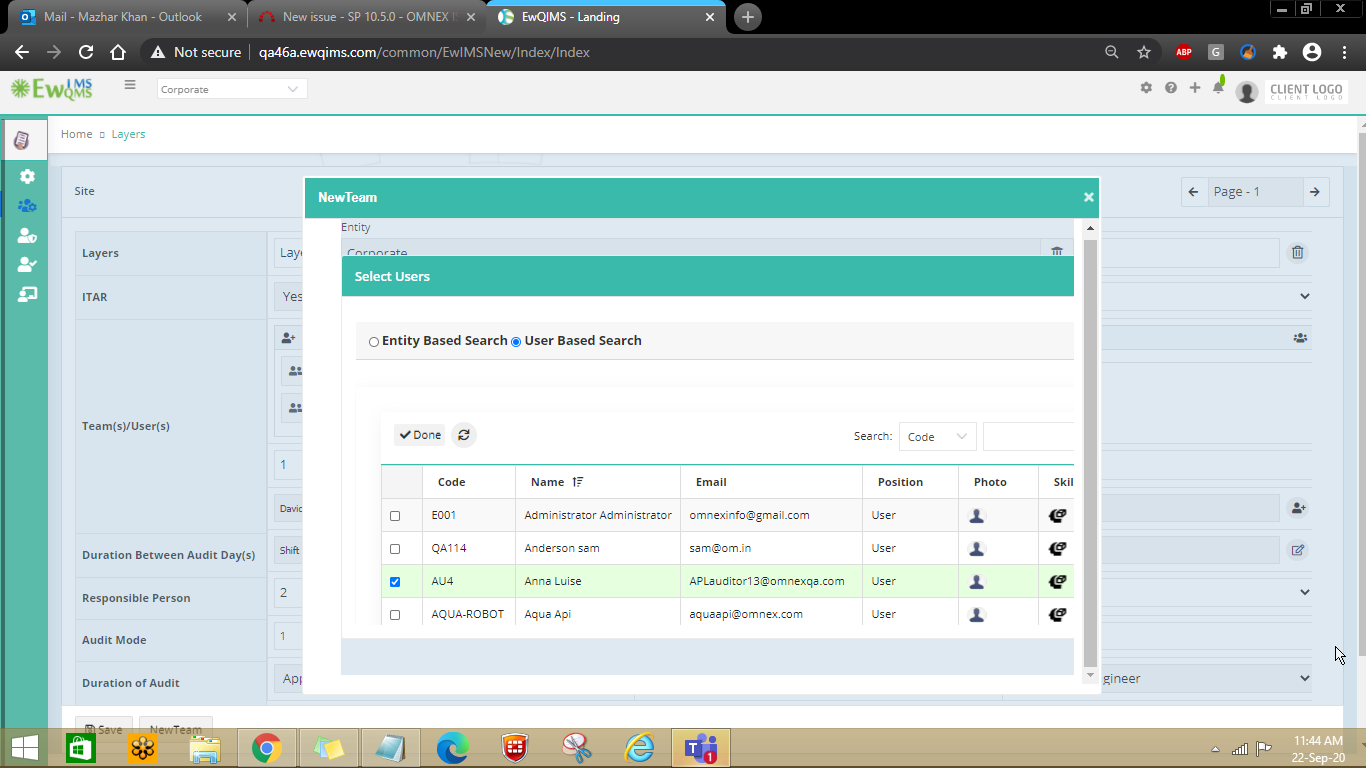The width and height of the screenshot is (1366, 768).
Task: Open the user-check sidebar icon
Action: (27, 265)
